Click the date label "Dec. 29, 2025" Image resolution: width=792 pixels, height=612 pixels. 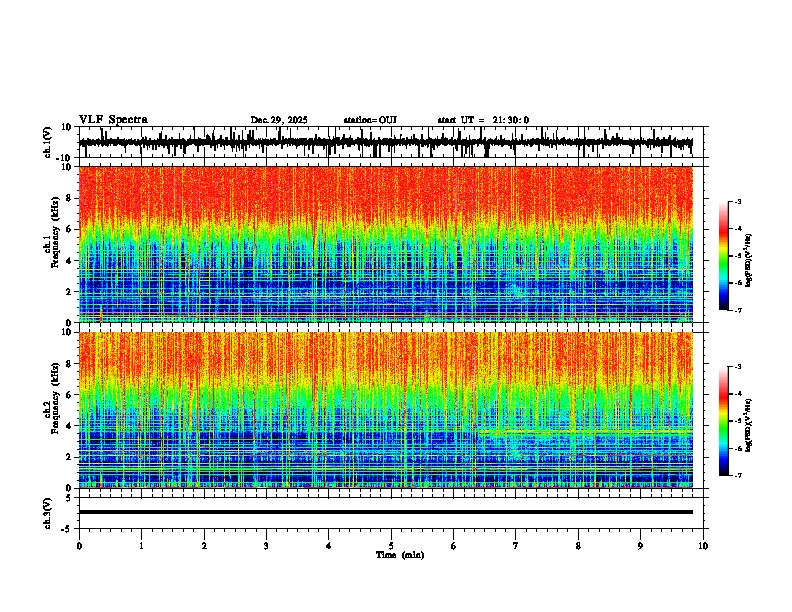(279, 120)
